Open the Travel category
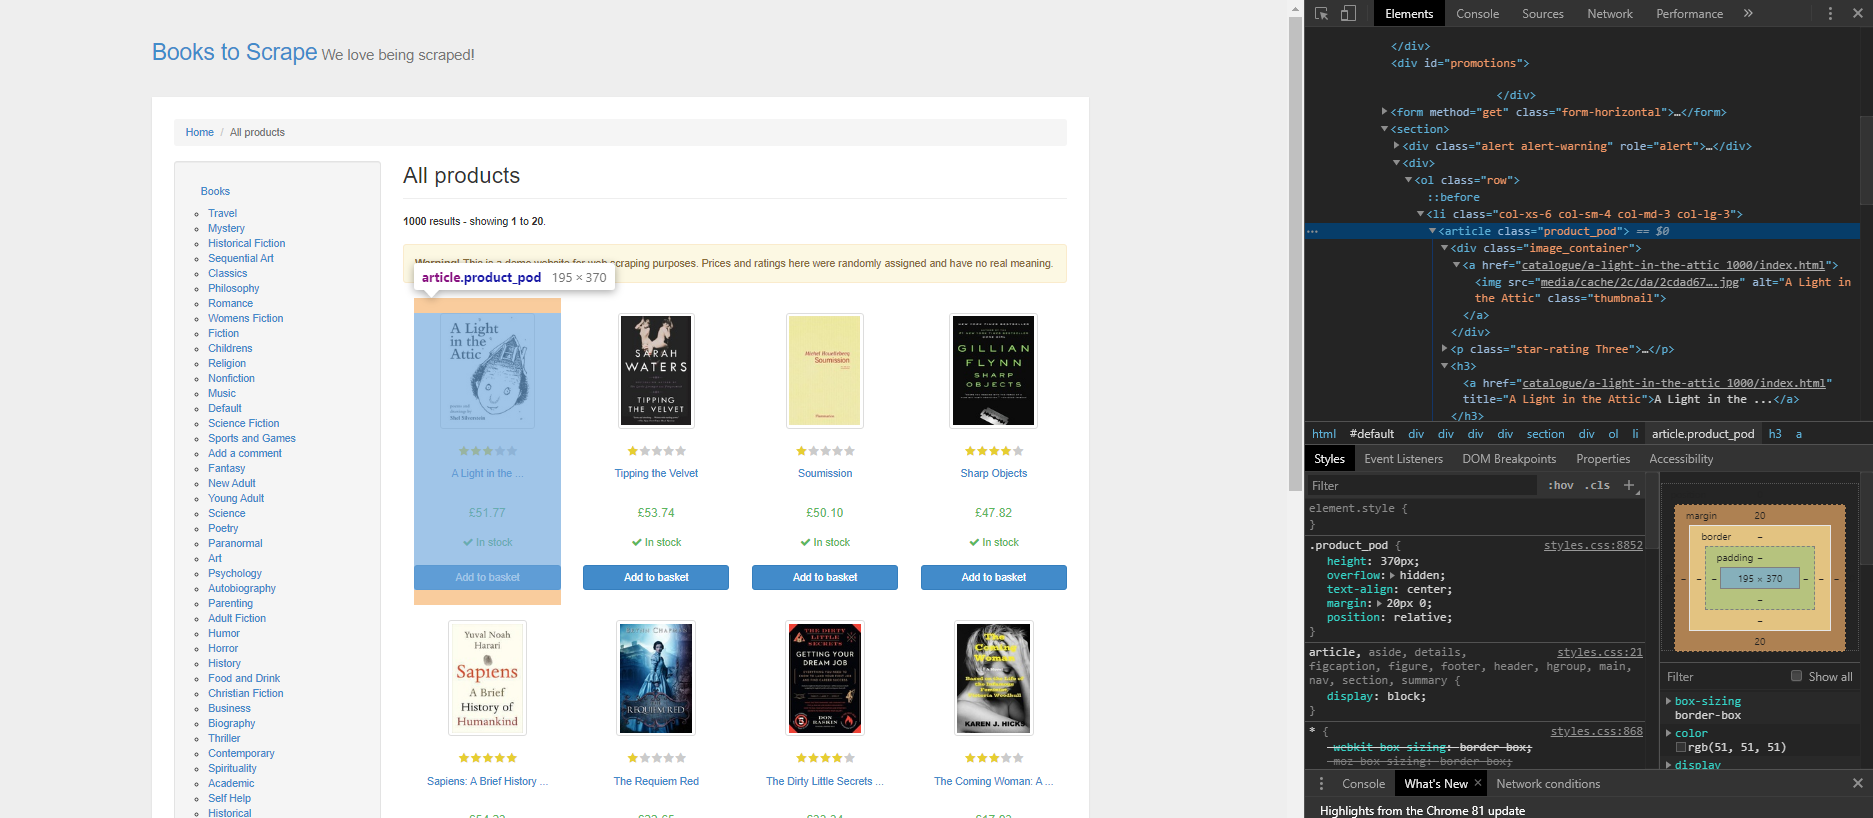 pyautogui.click(x=222, y=213)
